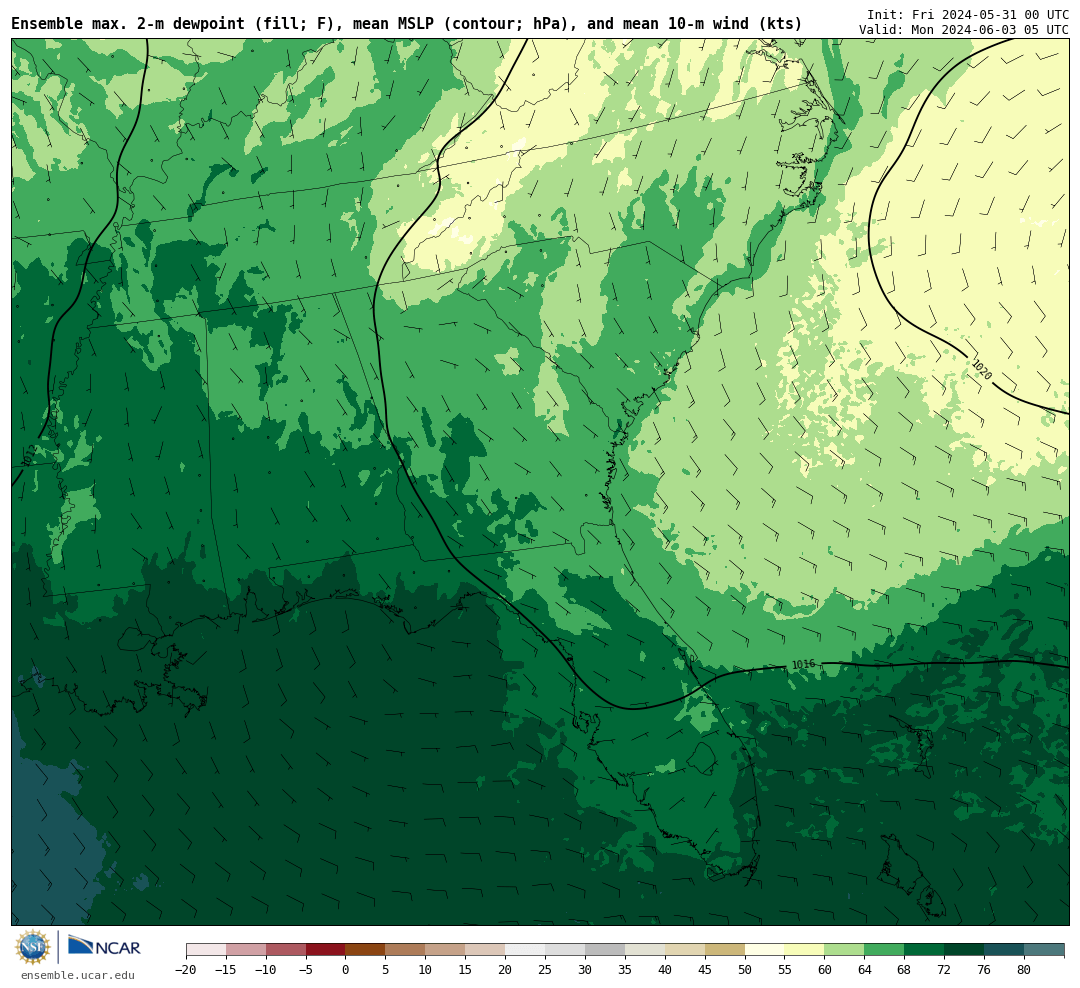
Task: Click the 20 colorbar tick label
Action: pos(506,970)
